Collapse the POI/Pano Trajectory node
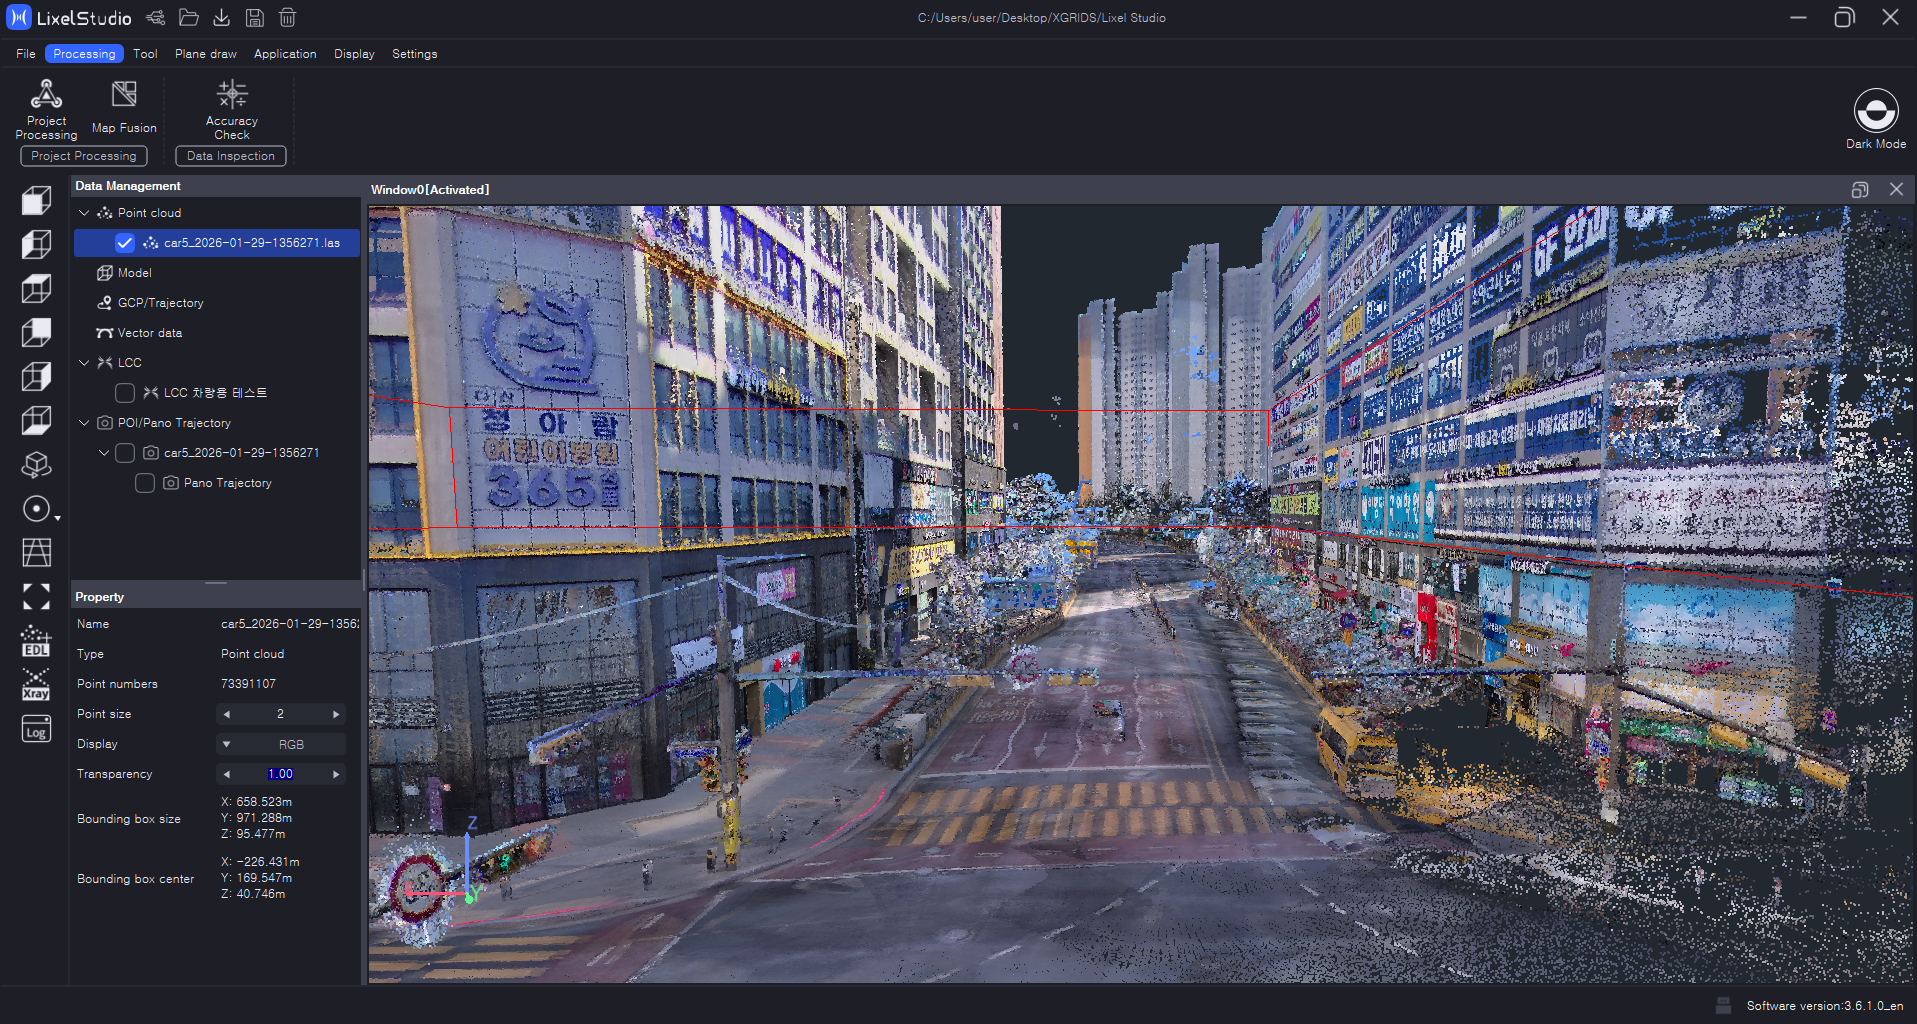The height and width of the screenshot is (1024, 1917). [84, 423]
